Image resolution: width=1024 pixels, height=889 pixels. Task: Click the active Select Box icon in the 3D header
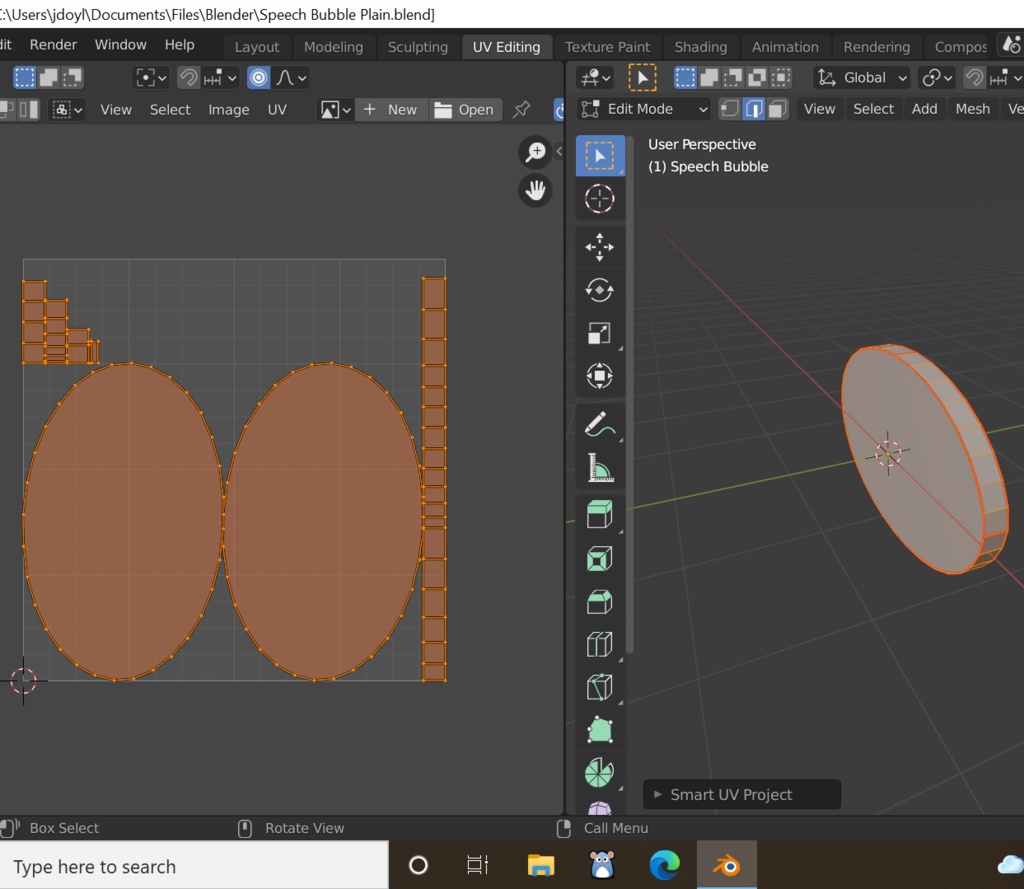tap(642, 78)
